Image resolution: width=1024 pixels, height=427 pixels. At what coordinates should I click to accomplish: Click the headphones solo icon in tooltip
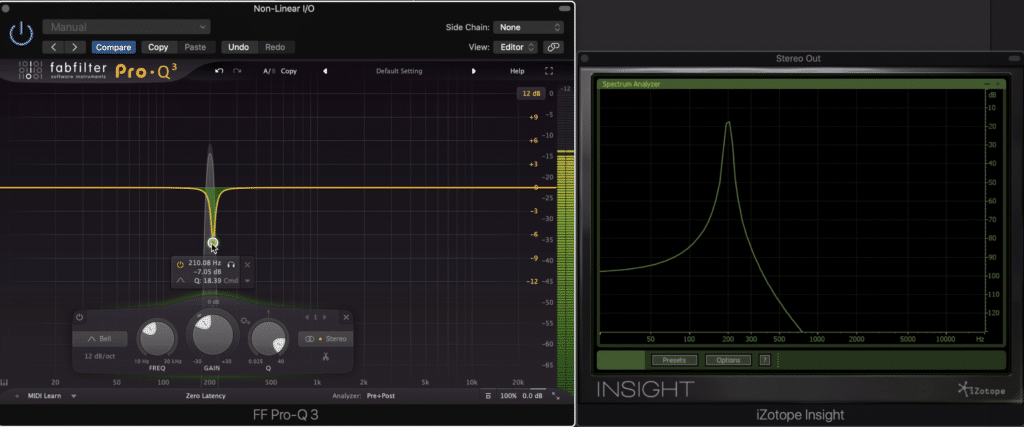[x=231, y=264]
